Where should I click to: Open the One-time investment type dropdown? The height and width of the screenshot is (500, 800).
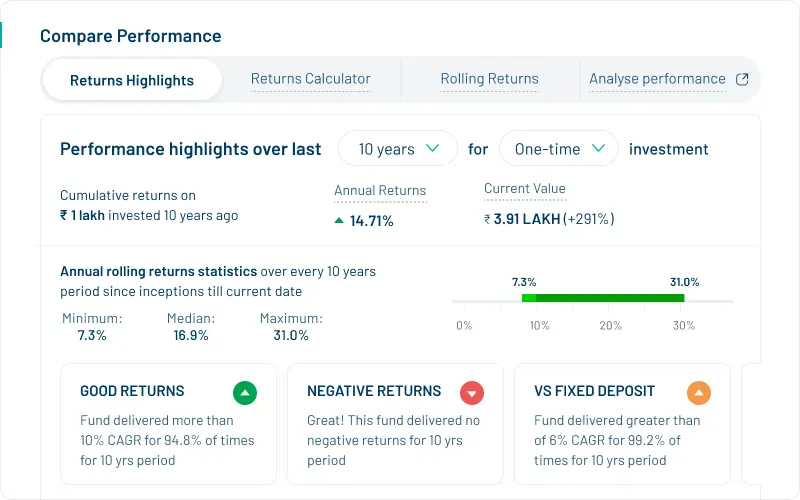pos(558,149)
